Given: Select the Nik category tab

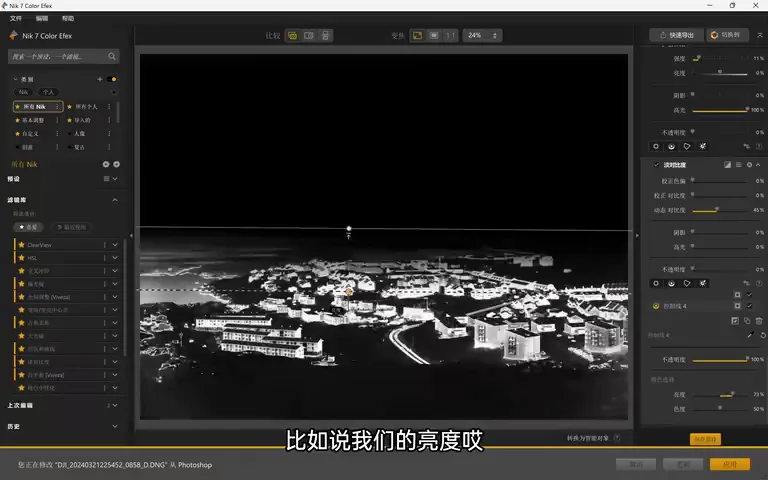Looking at the screenshot, I should pyautogui.click(x=24, y=92).
